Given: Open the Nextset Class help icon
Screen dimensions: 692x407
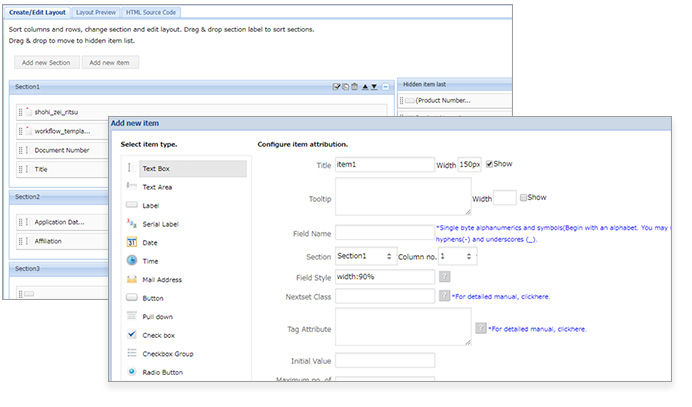Looking at the screenshot, I should click(444, 296).
